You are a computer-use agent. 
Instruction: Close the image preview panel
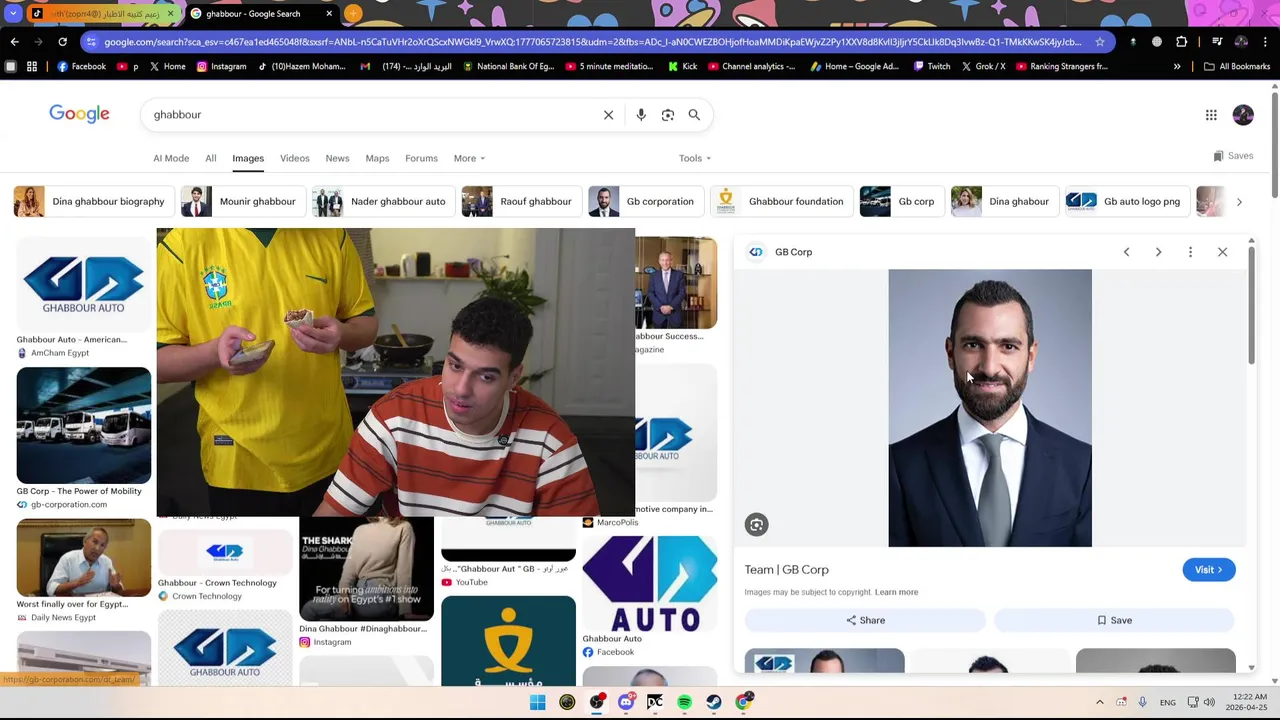coord(1222,252)
